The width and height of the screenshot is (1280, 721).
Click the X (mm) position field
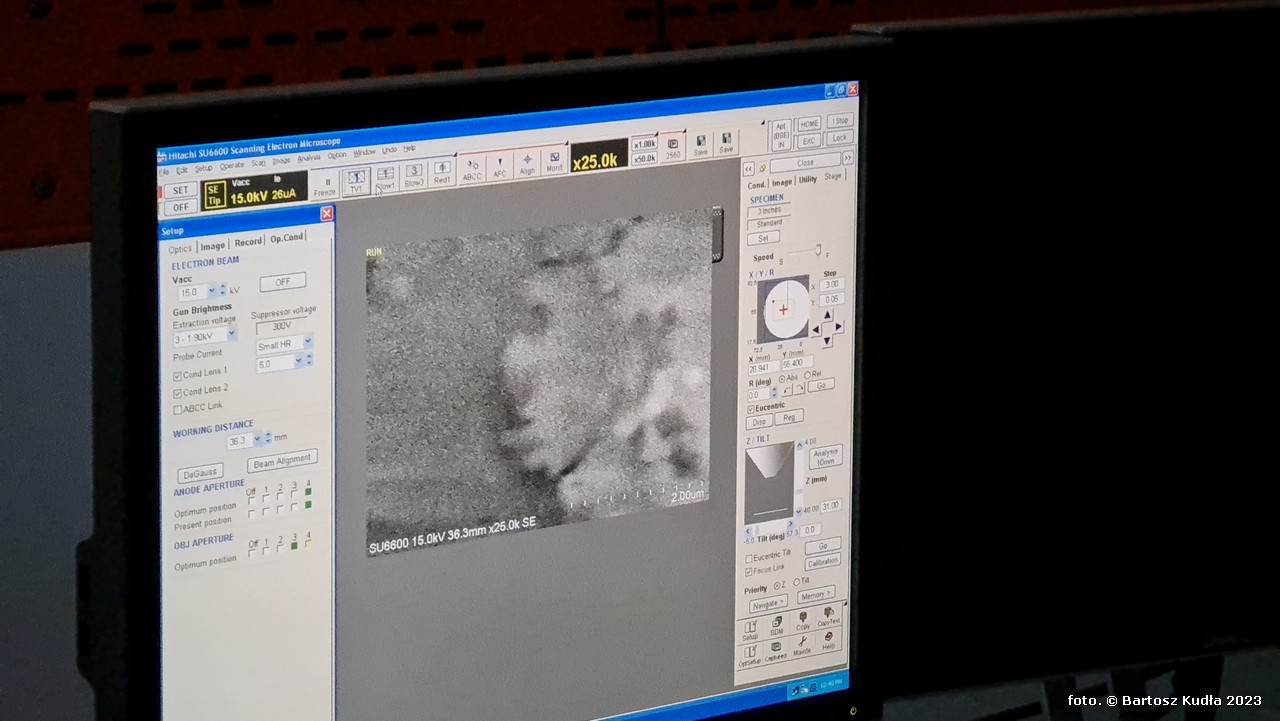tap(763, 366)
